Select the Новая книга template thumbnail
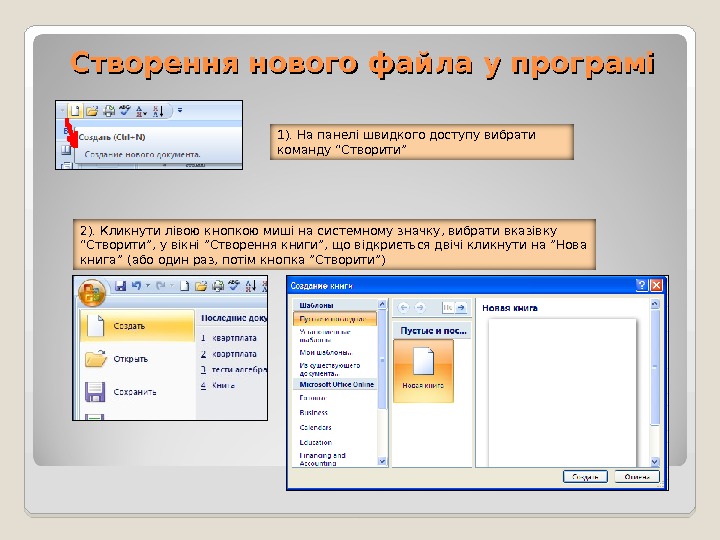The image size is (720, 540). pyautogui.click(x=423, y=371)
